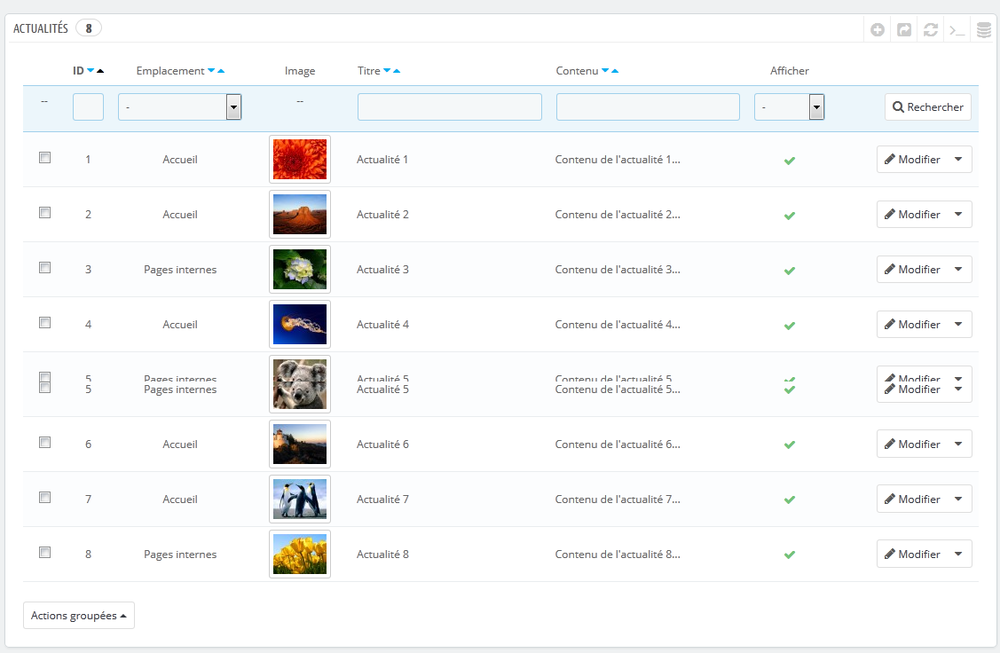Image resolution: width=1000 pixels, height=653 pixels.
Task: Toggle the green checkmark status for Actualité 8
Action: tap(789, 555)
